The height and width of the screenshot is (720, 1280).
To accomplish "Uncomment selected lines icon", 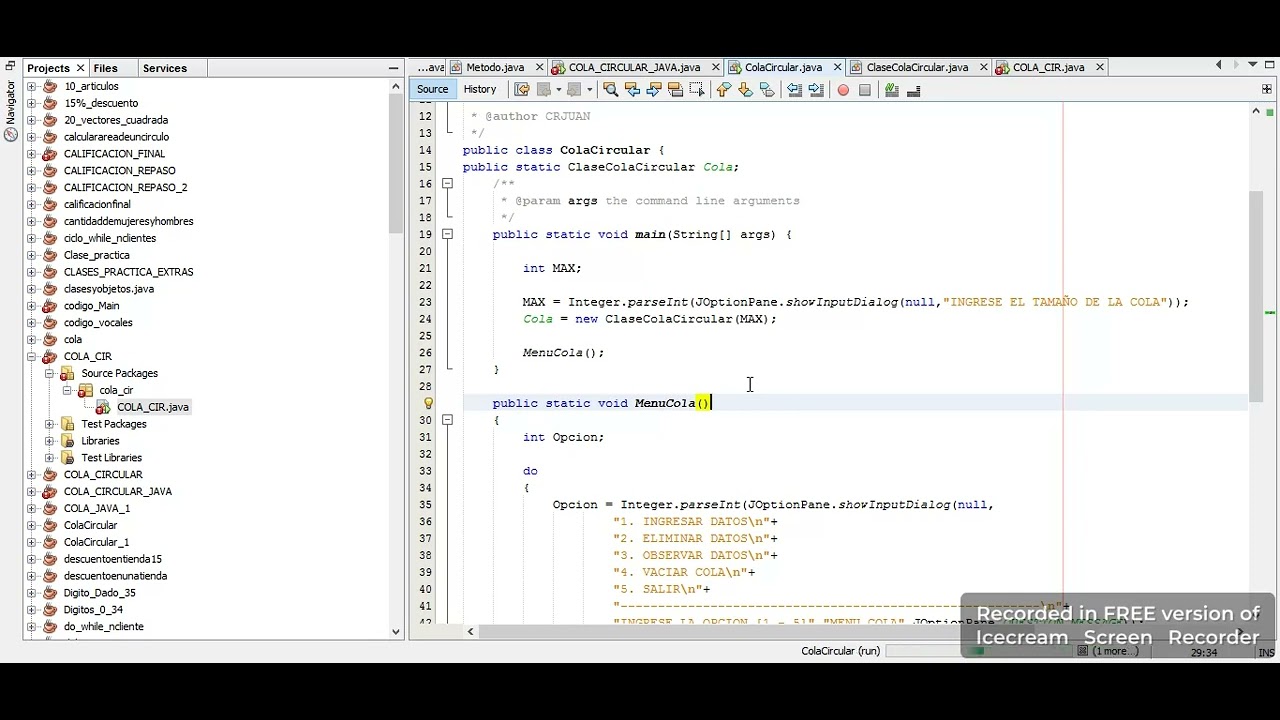I will 913,90.
